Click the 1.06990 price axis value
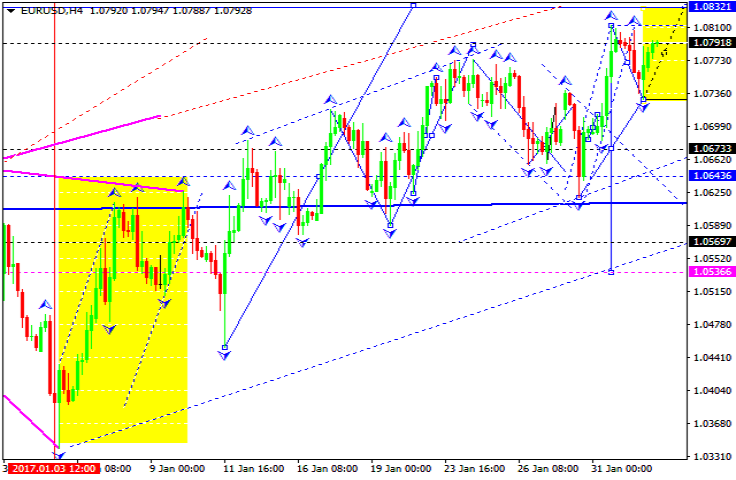The height and width of the screenshot is (480, 736). coord(713,127)
